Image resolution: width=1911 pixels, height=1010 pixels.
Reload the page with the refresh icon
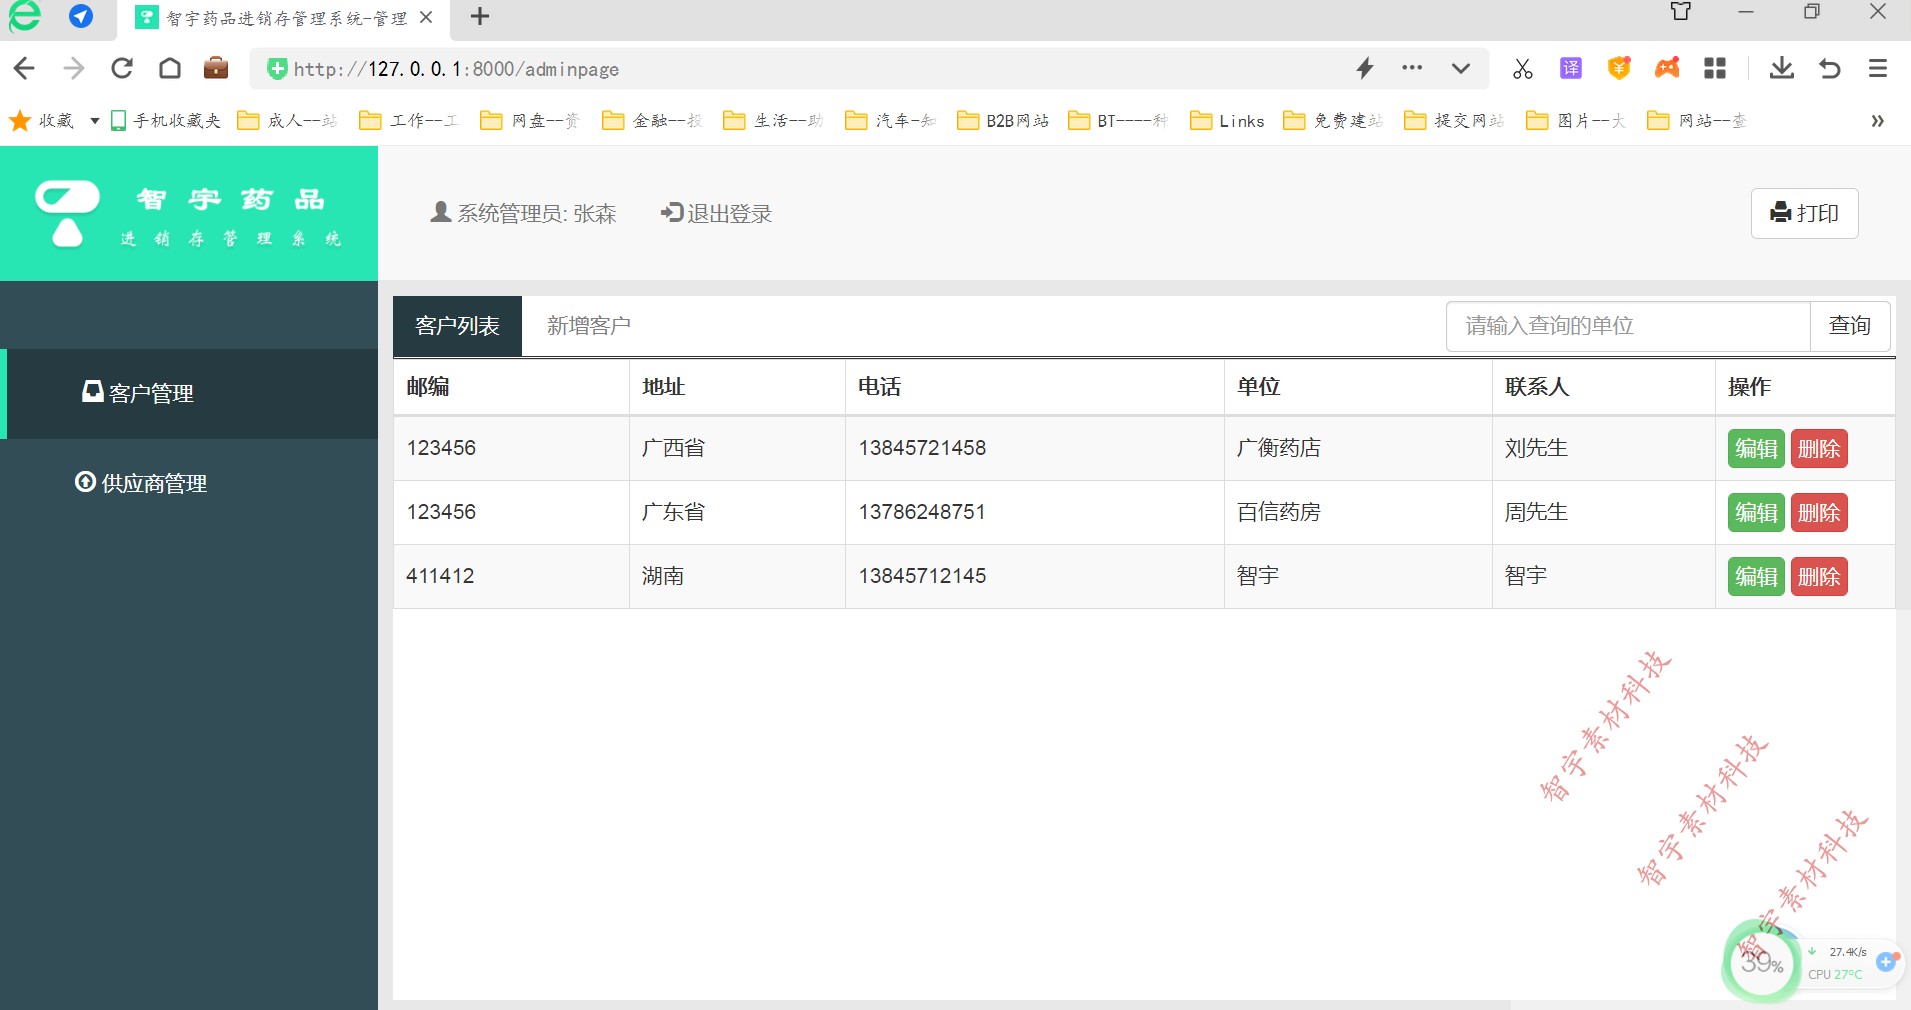(x=122, y=68)
